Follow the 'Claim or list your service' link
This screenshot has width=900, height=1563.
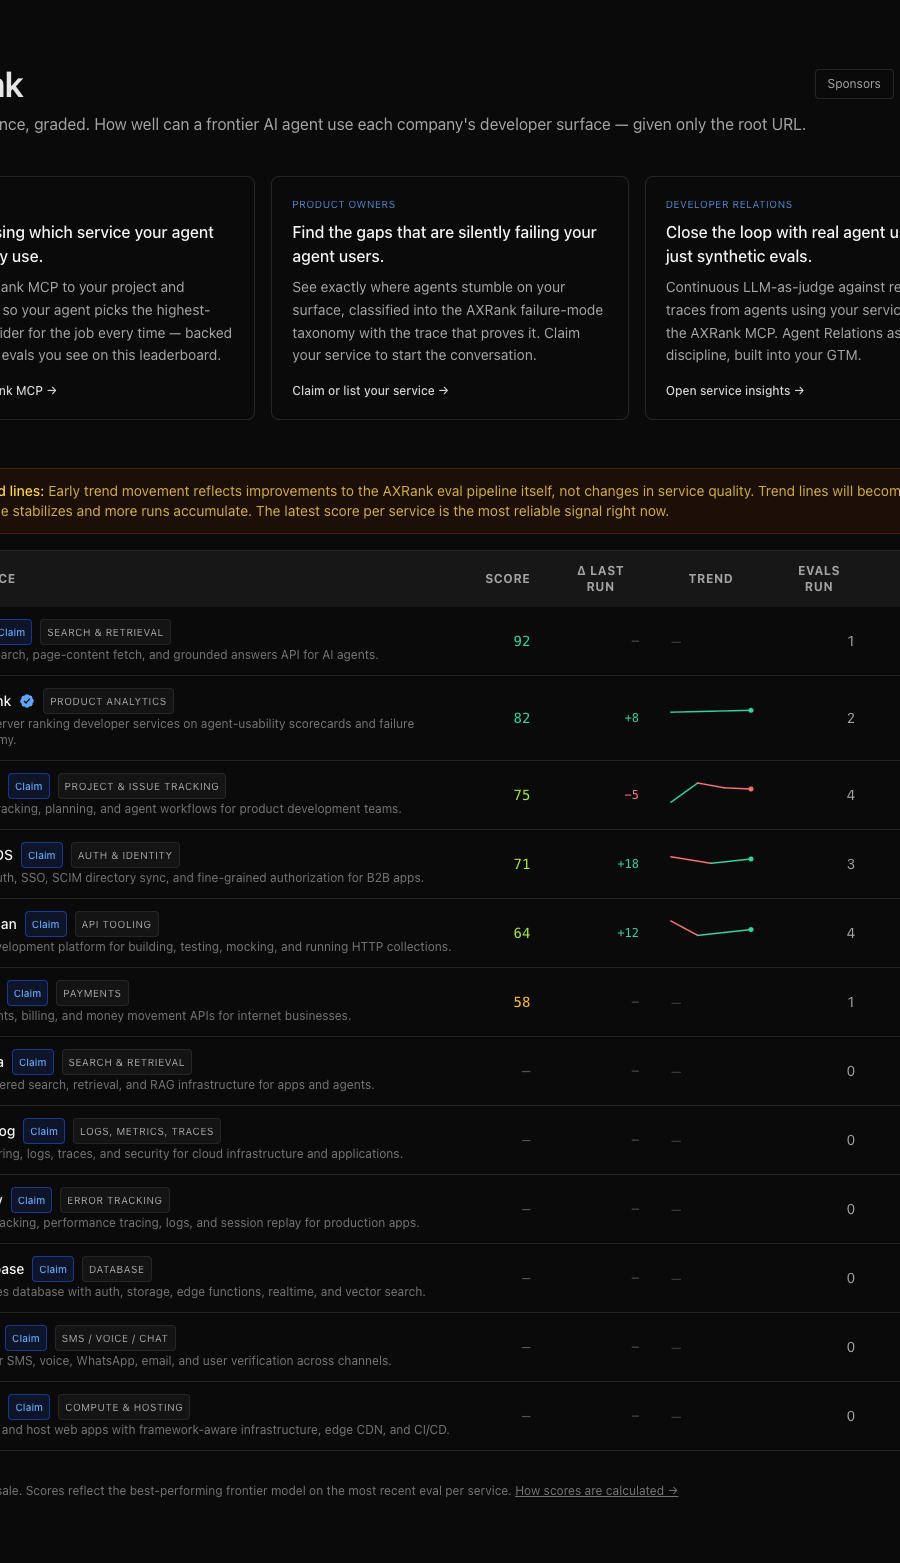click(370, 391)
